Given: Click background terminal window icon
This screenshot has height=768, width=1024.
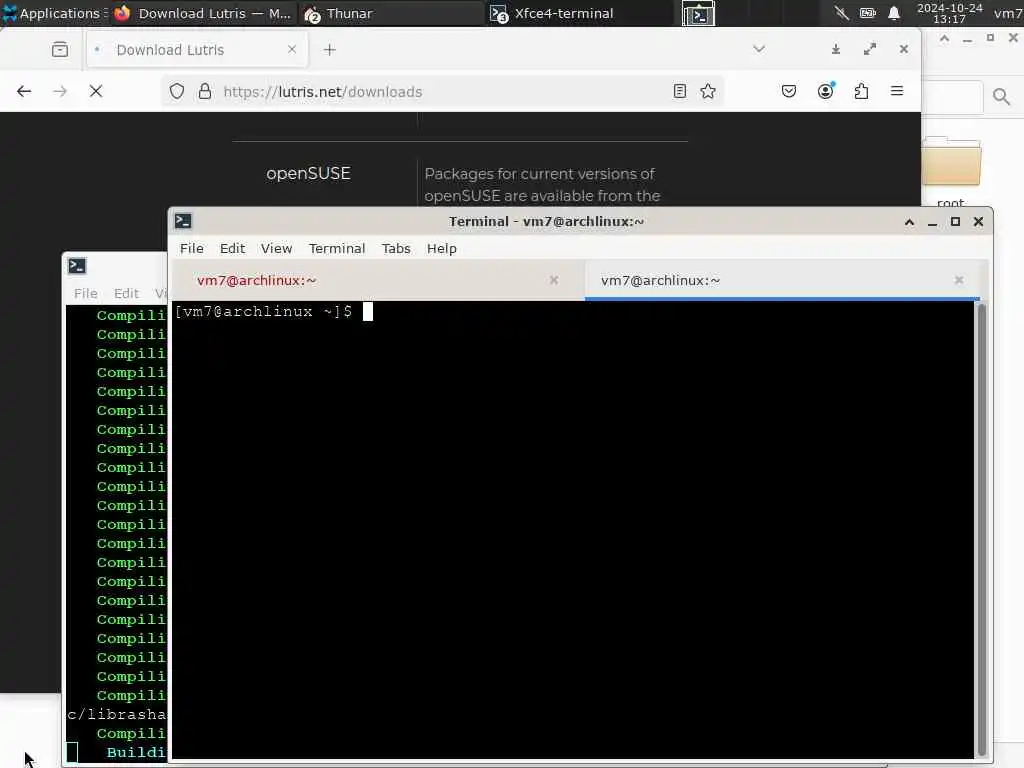Looking at the screenshot, I should (x=77, y=266).
